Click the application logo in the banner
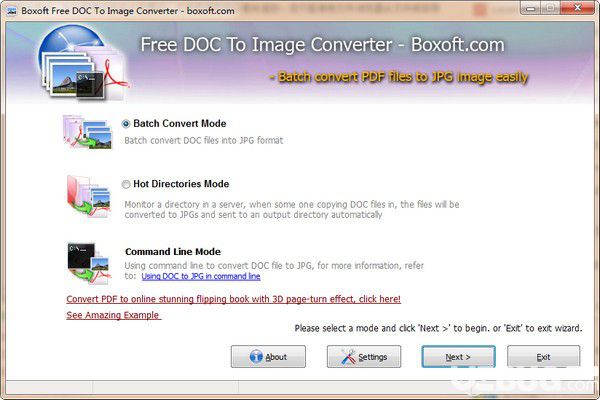600x400 pixels. click(x=82, y=62)
